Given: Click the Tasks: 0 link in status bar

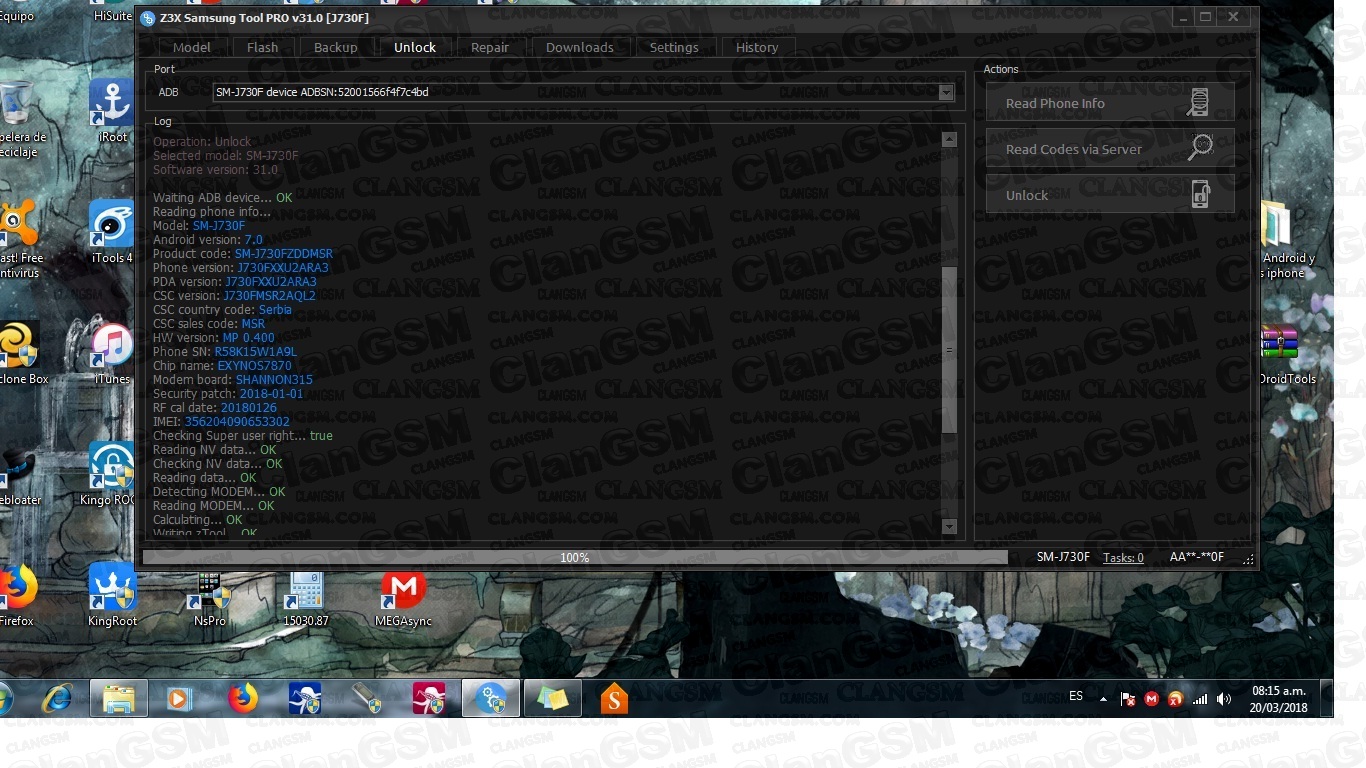Looking at the screenshot, I should coord(1123,557).
